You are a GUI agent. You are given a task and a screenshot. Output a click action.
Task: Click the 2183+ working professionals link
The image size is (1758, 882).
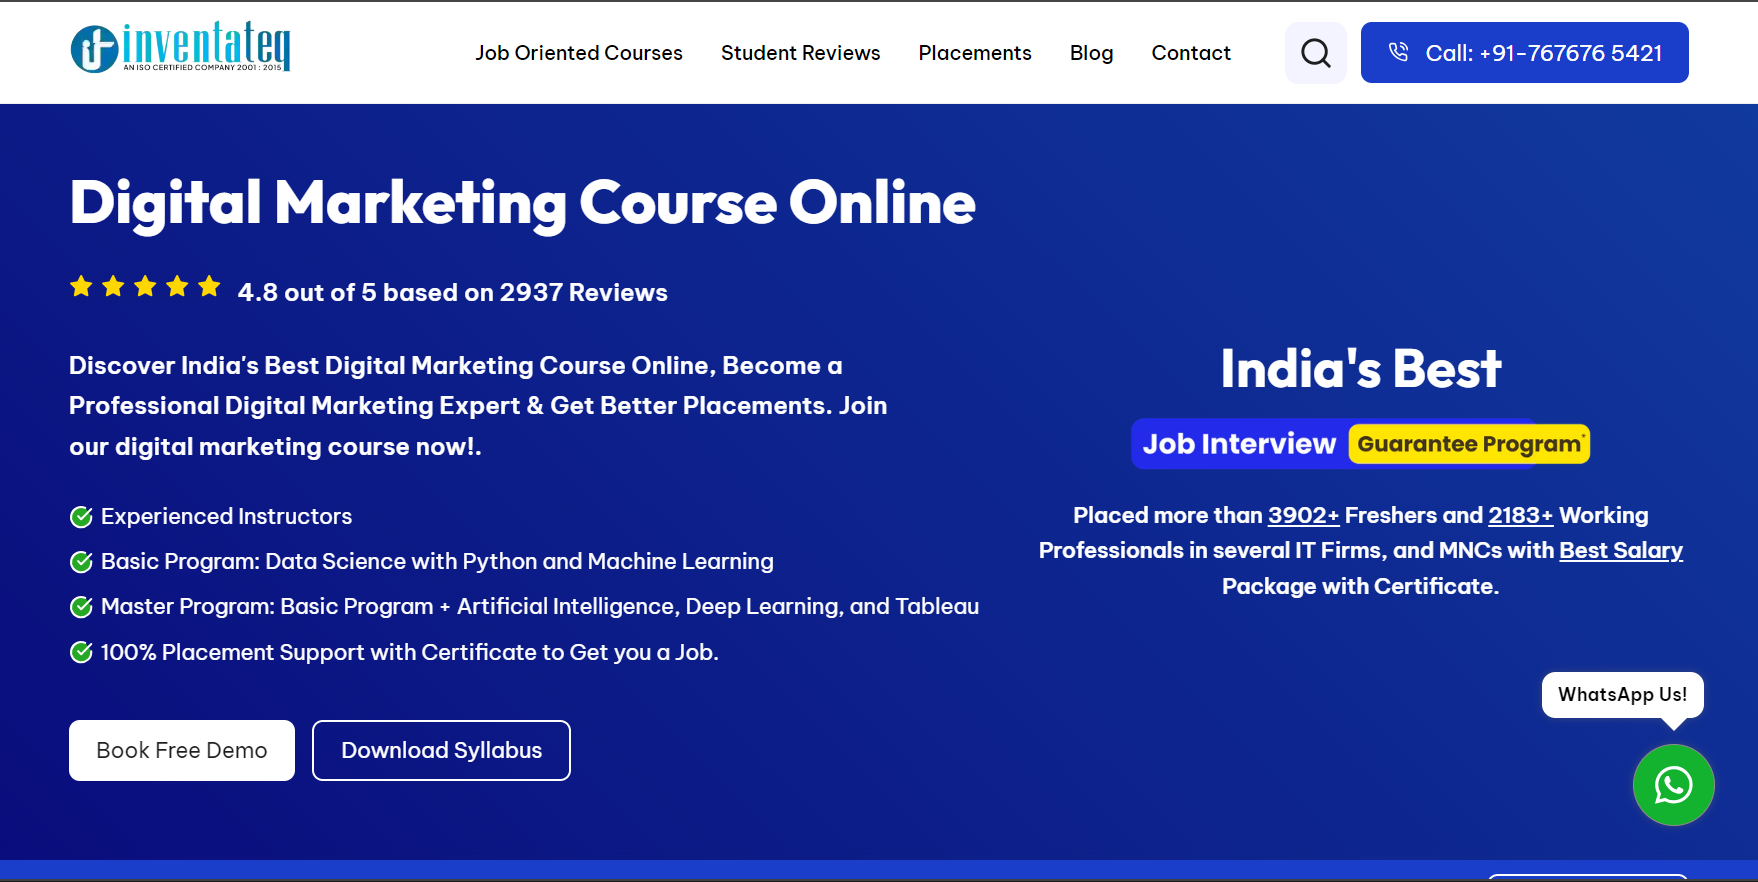point(1520,515)
